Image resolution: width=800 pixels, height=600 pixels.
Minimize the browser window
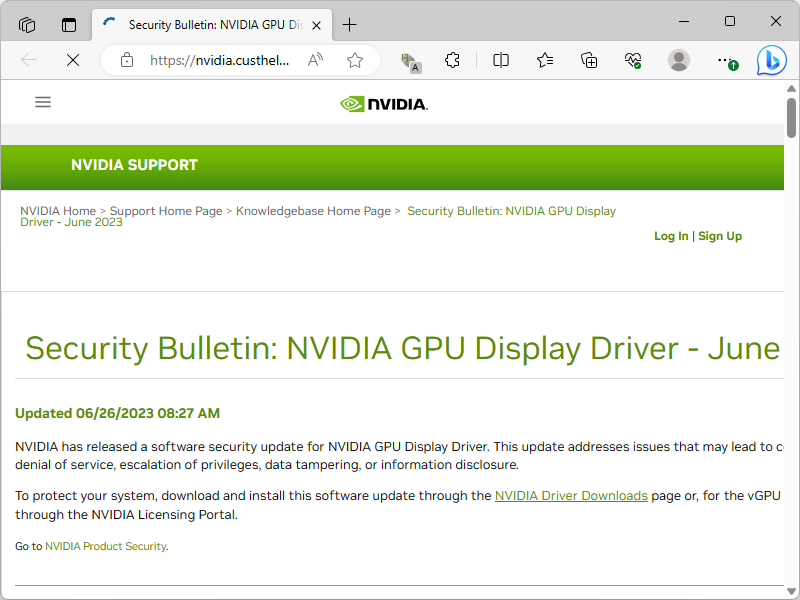(x=684, y=21)
